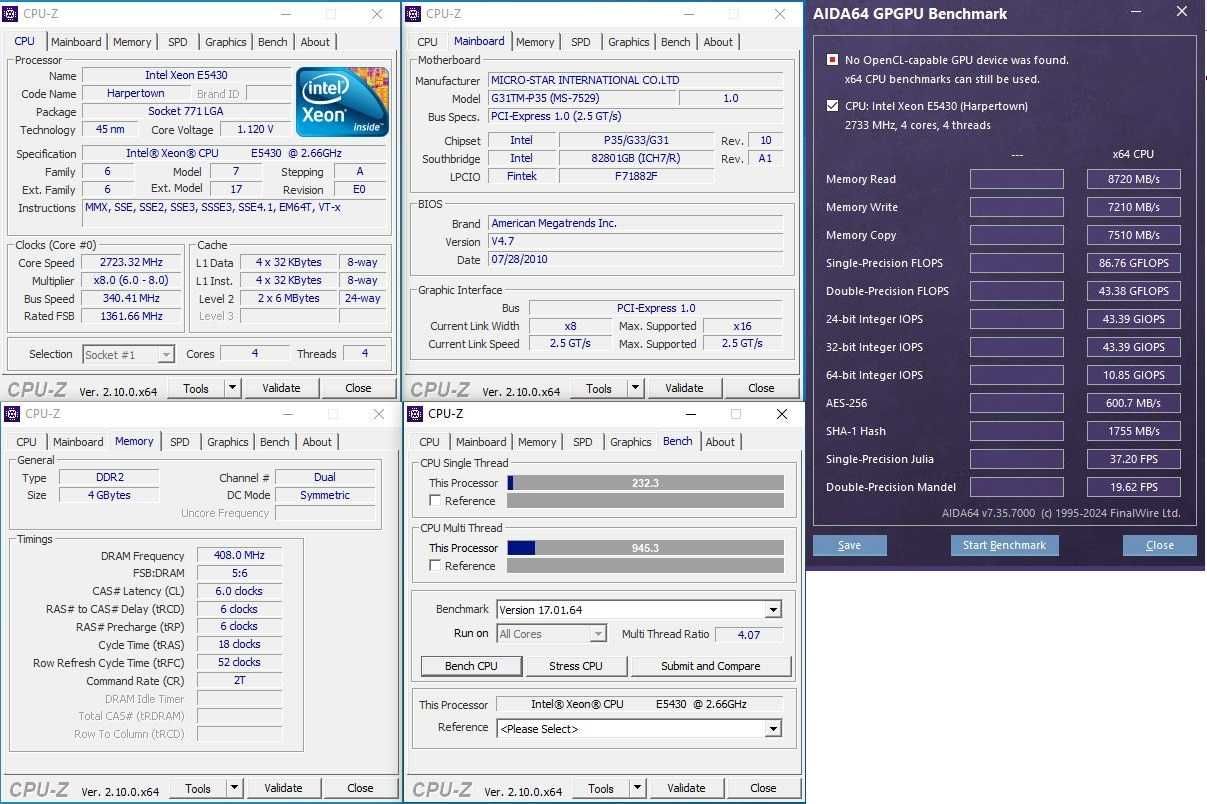1207x804 pixels.
Task: Click Close button in CPU-Z Memory window
Action: (360, 788)
